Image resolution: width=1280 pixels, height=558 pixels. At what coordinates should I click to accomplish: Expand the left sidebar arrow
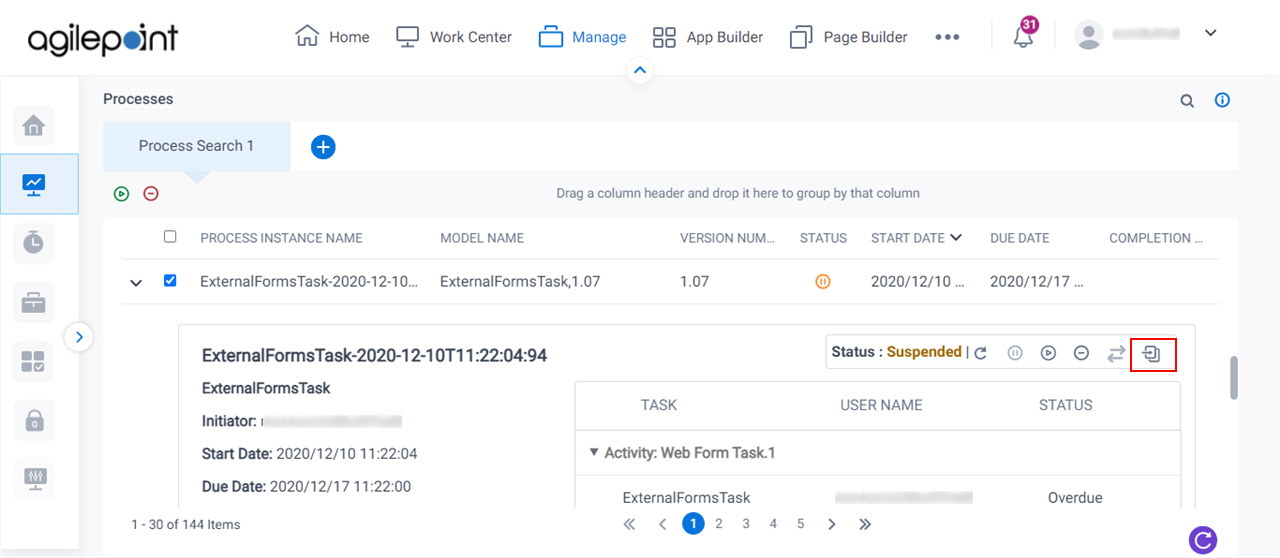[79, 337]
